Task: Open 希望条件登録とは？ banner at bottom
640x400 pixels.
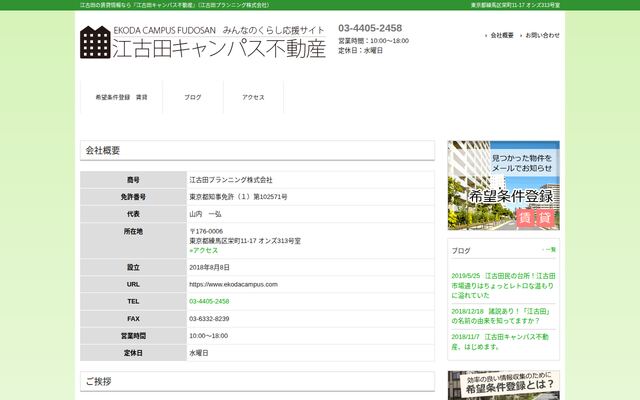Action: pos(504,385)
